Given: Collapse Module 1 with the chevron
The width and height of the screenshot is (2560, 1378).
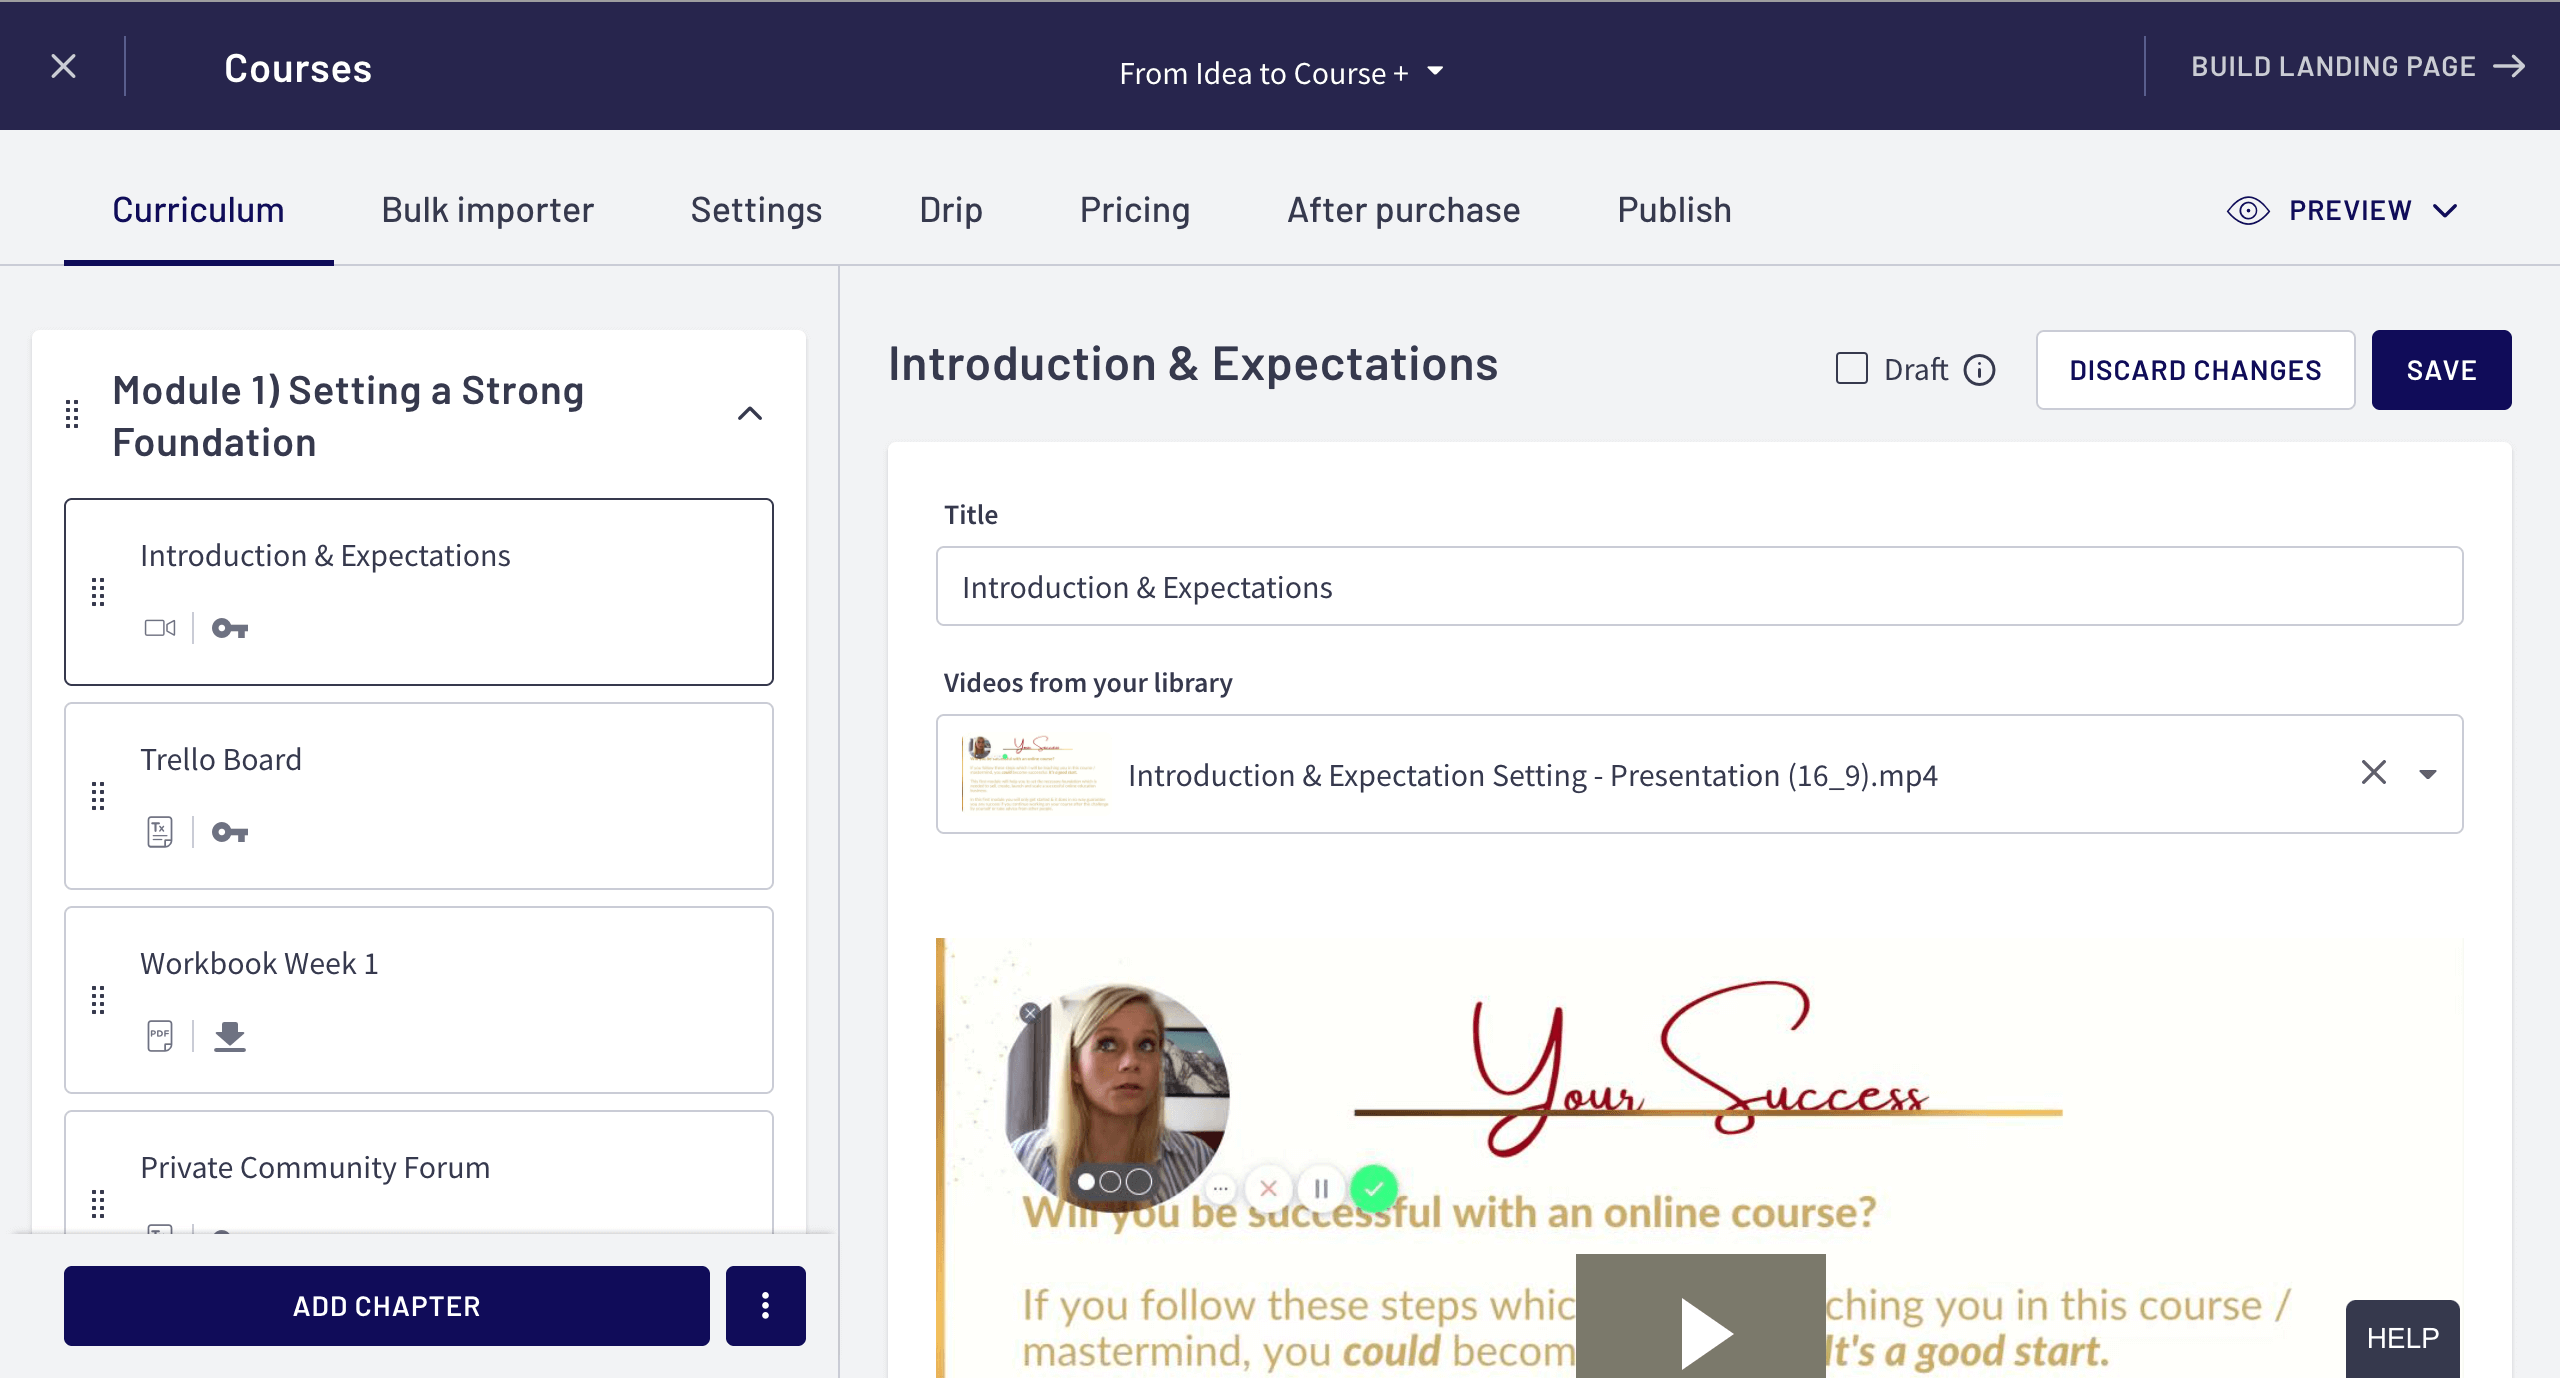Looking at the screenshot, I should 749,414.
